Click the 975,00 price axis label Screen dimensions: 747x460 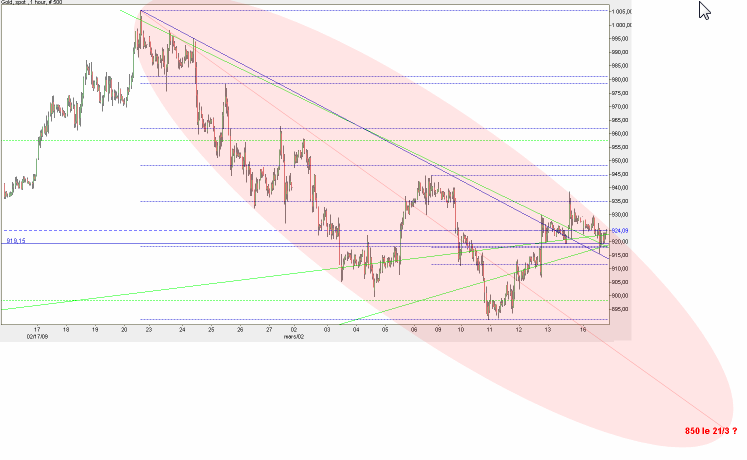(620, 93)
